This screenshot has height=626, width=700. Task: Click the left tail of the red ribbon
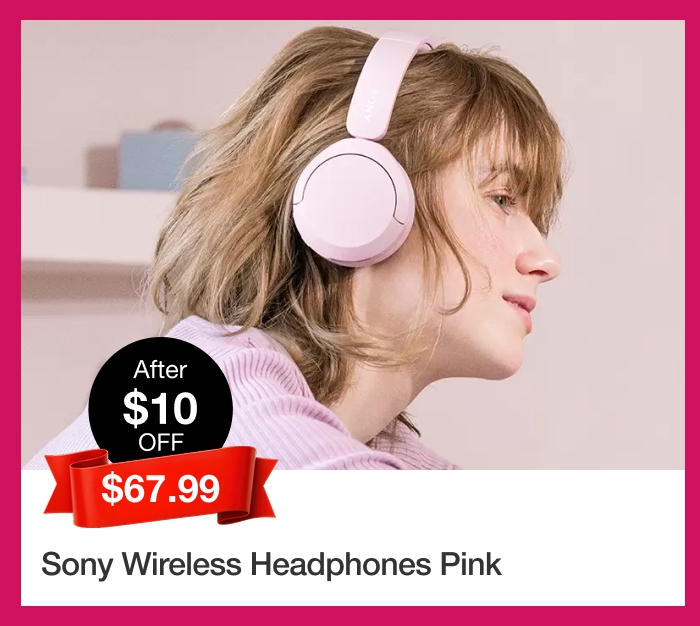(58, 487)
